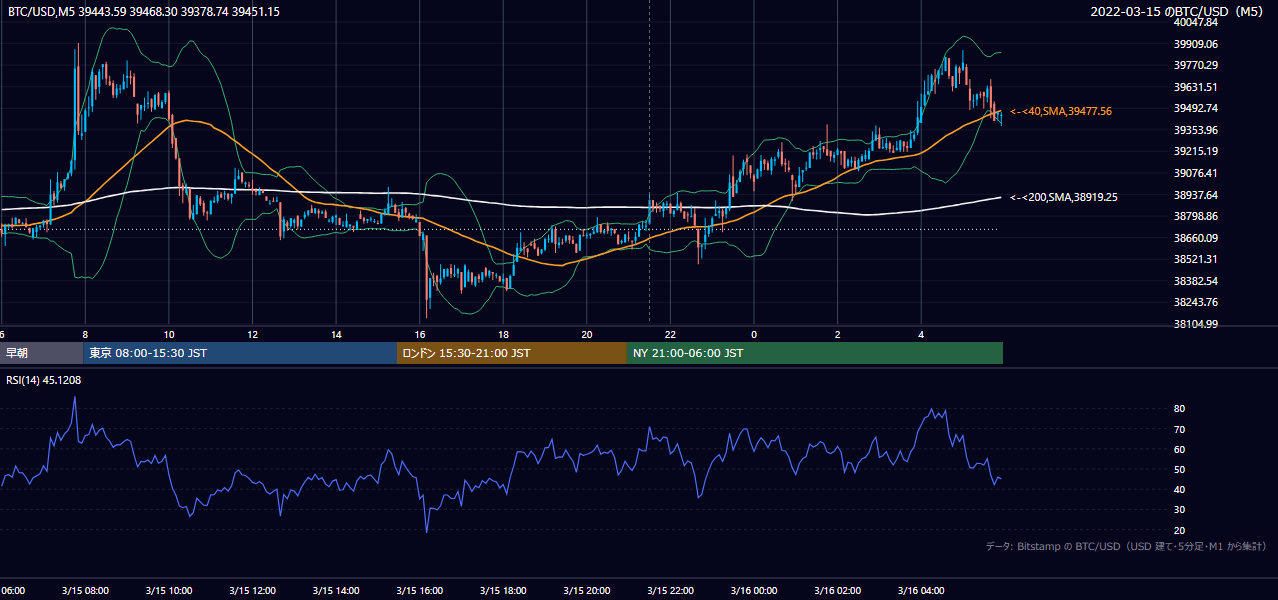Click the bottom time label 3/16 00:00
The height and width of the screenshot is (600, 1278).
754,591
